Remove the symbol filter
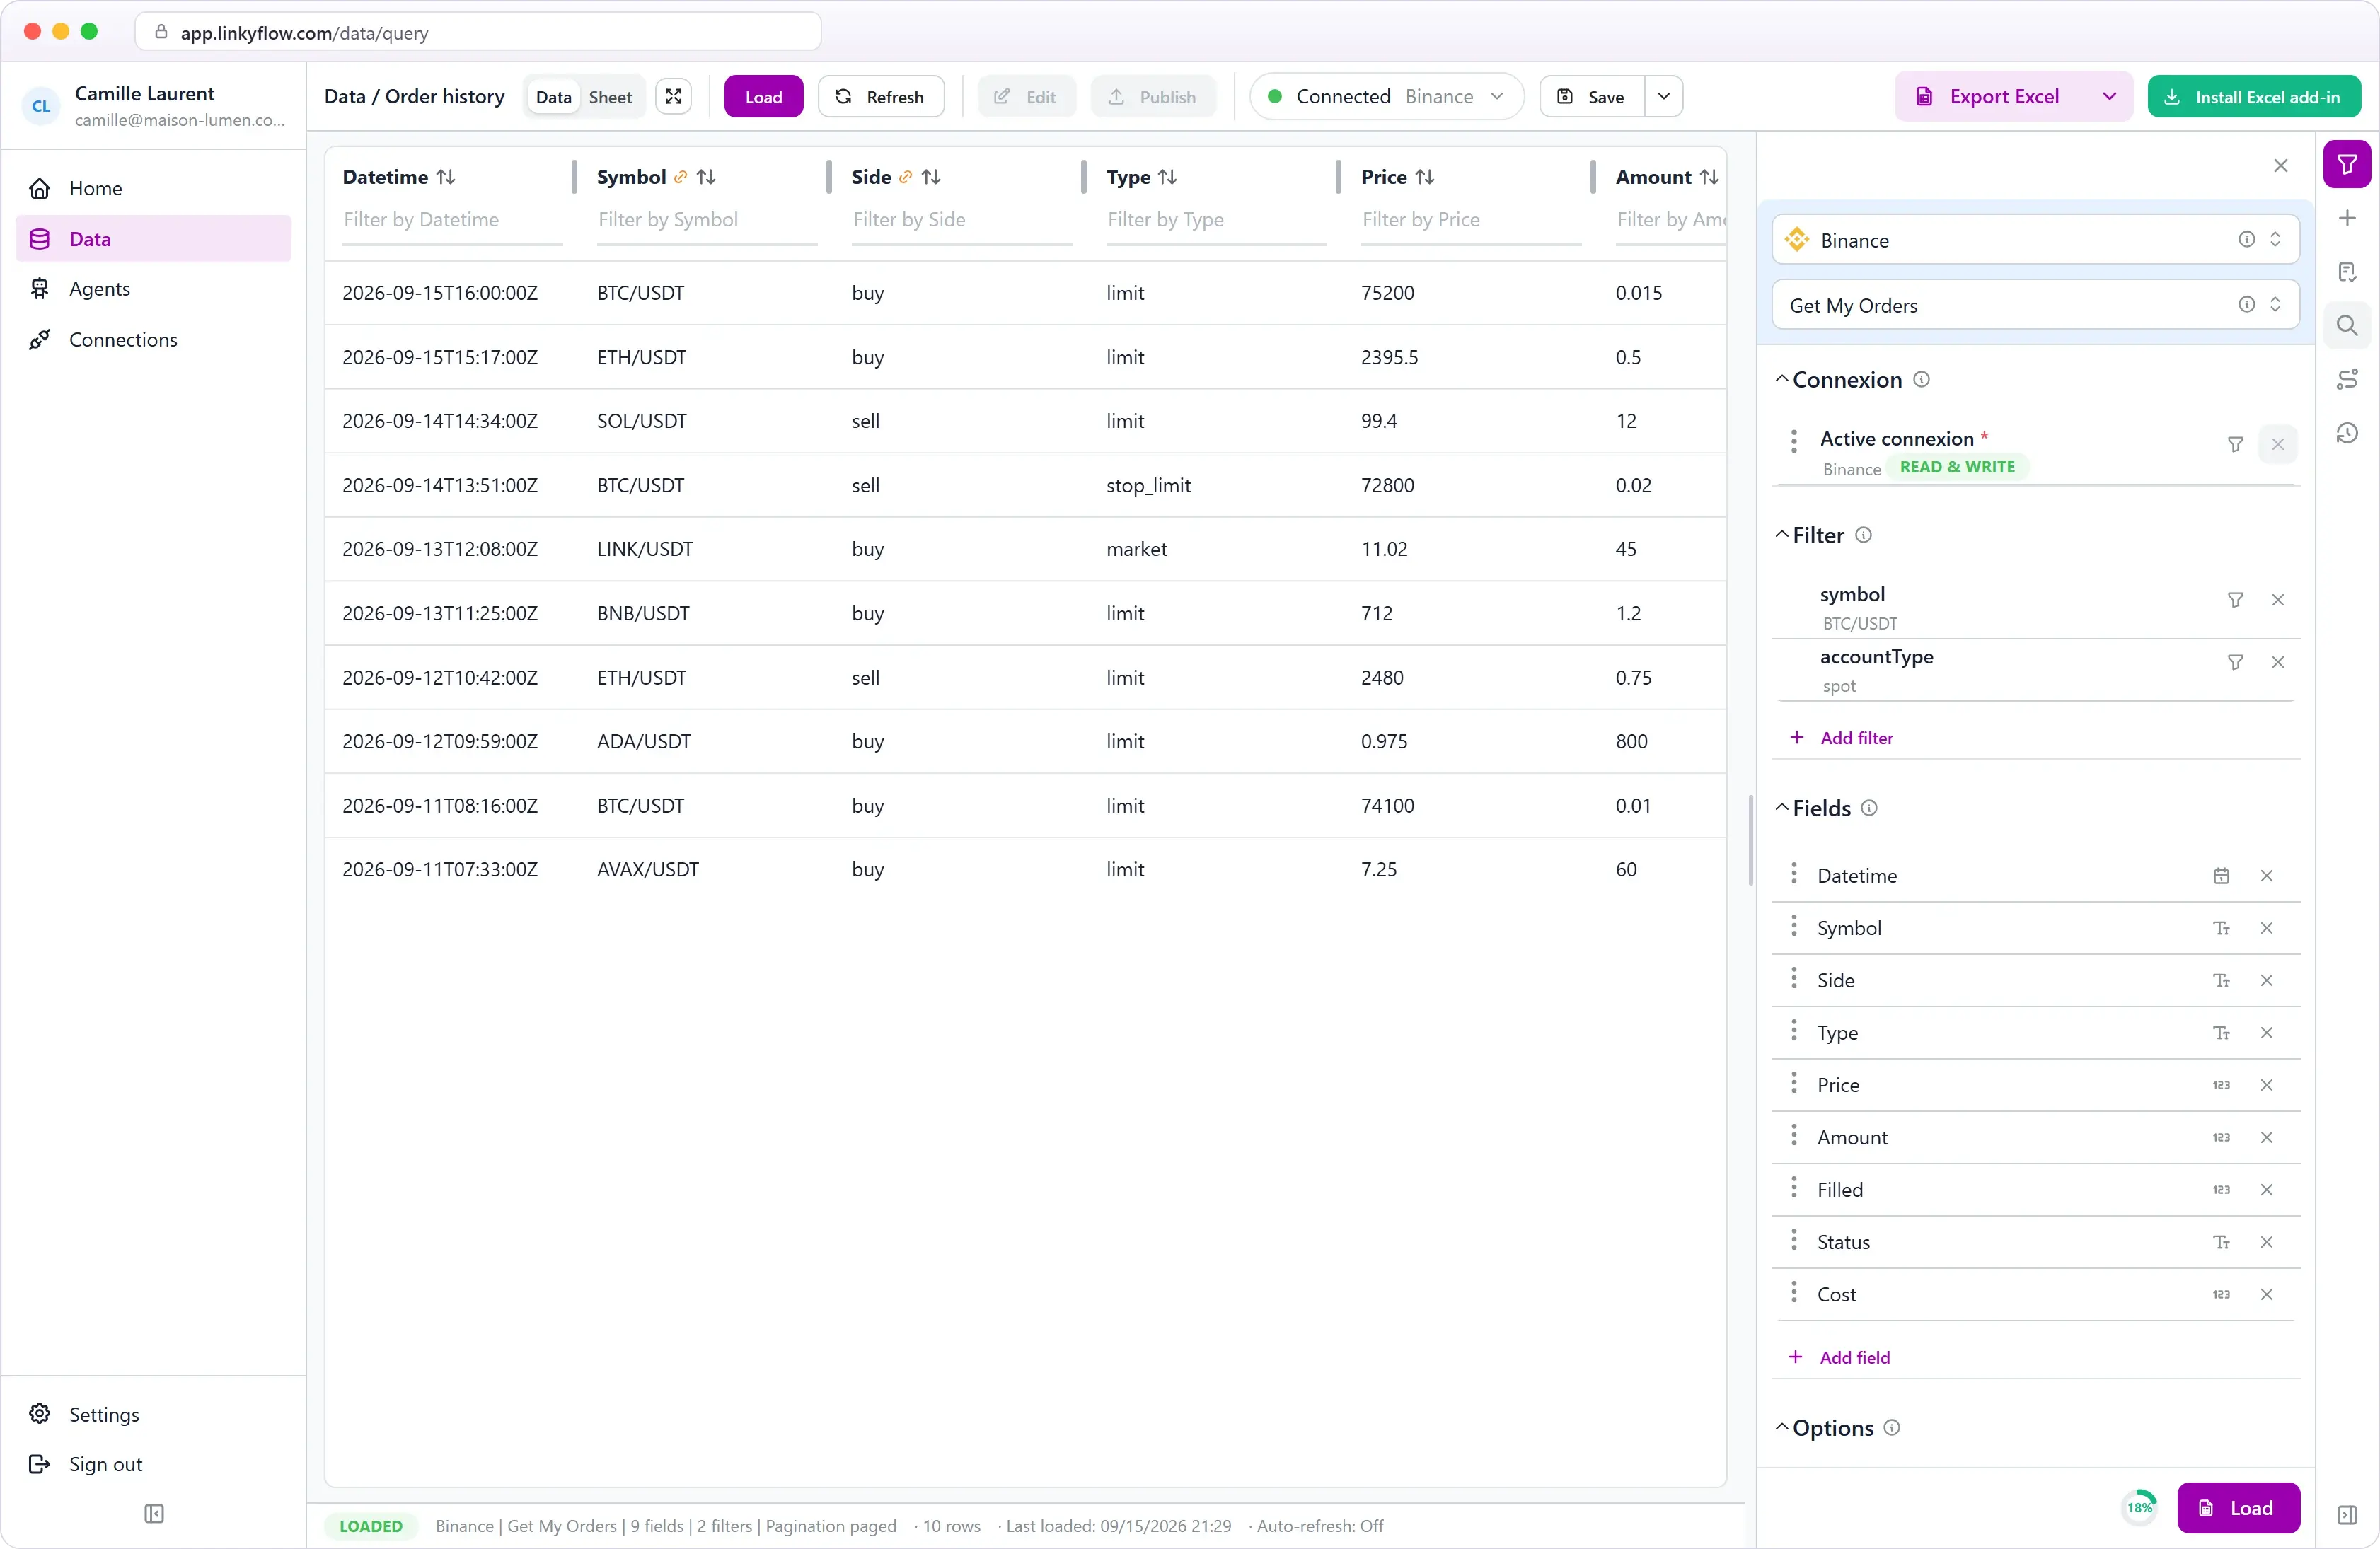 (x=2277, y=600)
